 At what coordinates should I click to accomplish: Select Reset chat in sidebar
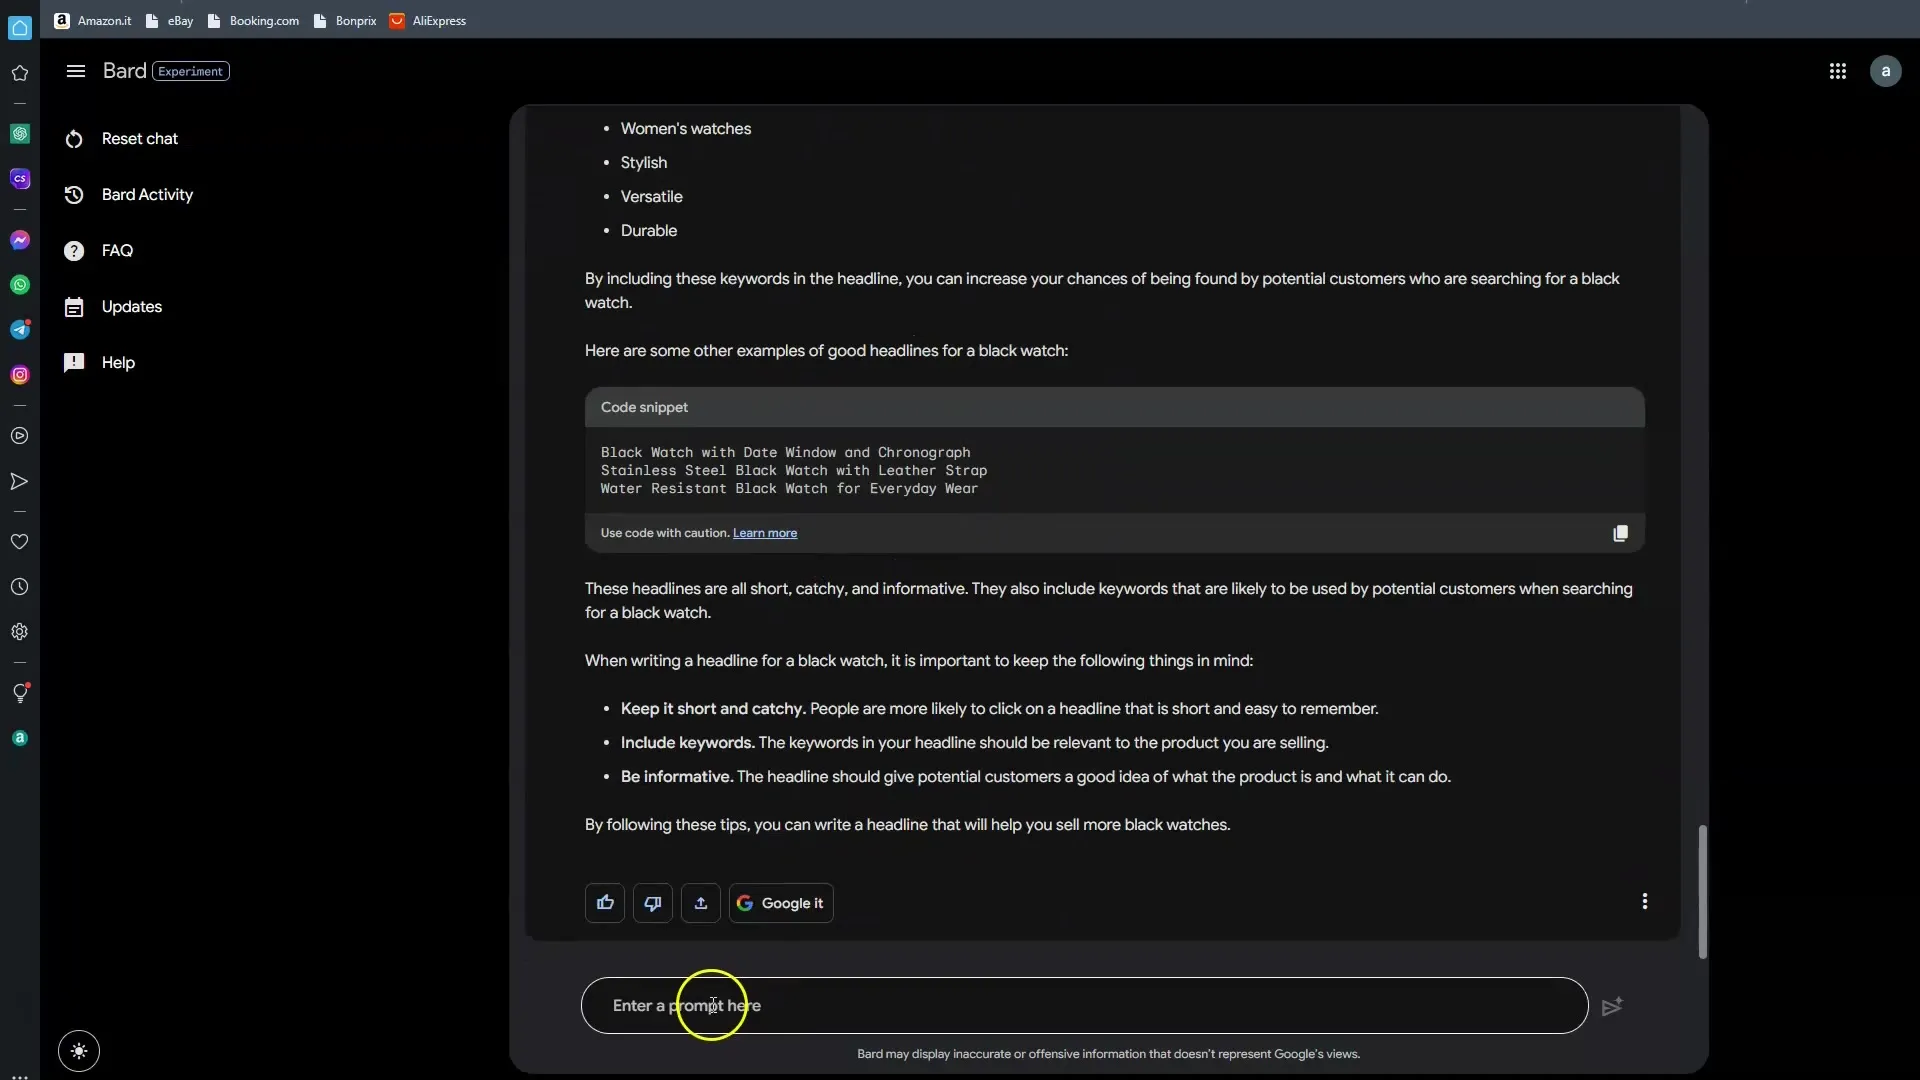[139, 139]
